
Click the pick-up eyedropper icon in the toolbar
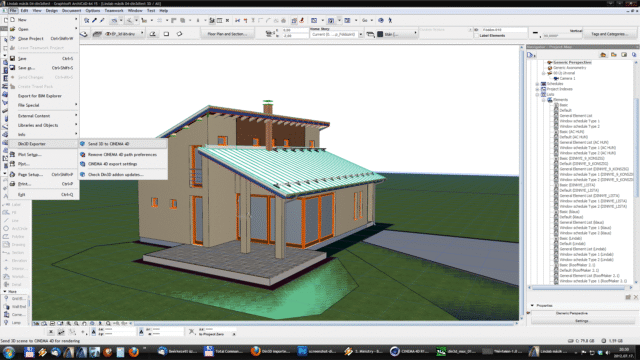click(94, 20)
